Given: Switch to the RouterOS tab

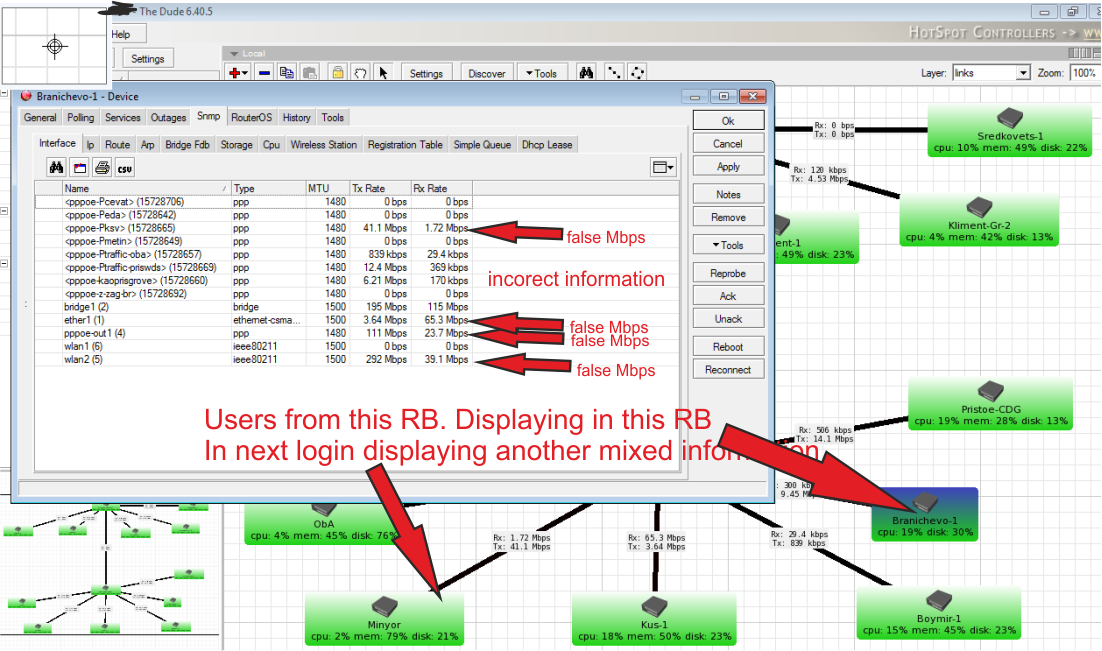Looking at the screenshot, I should click(x=251, y=117).
